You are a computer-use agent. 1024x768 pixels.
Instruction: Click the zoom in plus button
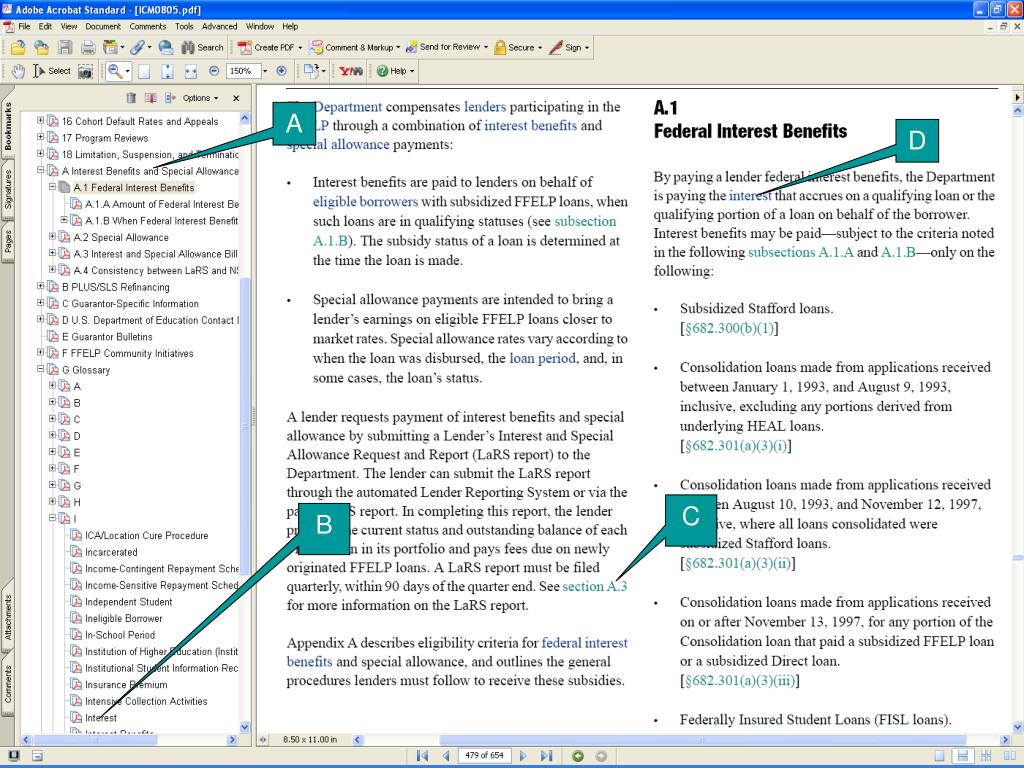coord(281,71)
